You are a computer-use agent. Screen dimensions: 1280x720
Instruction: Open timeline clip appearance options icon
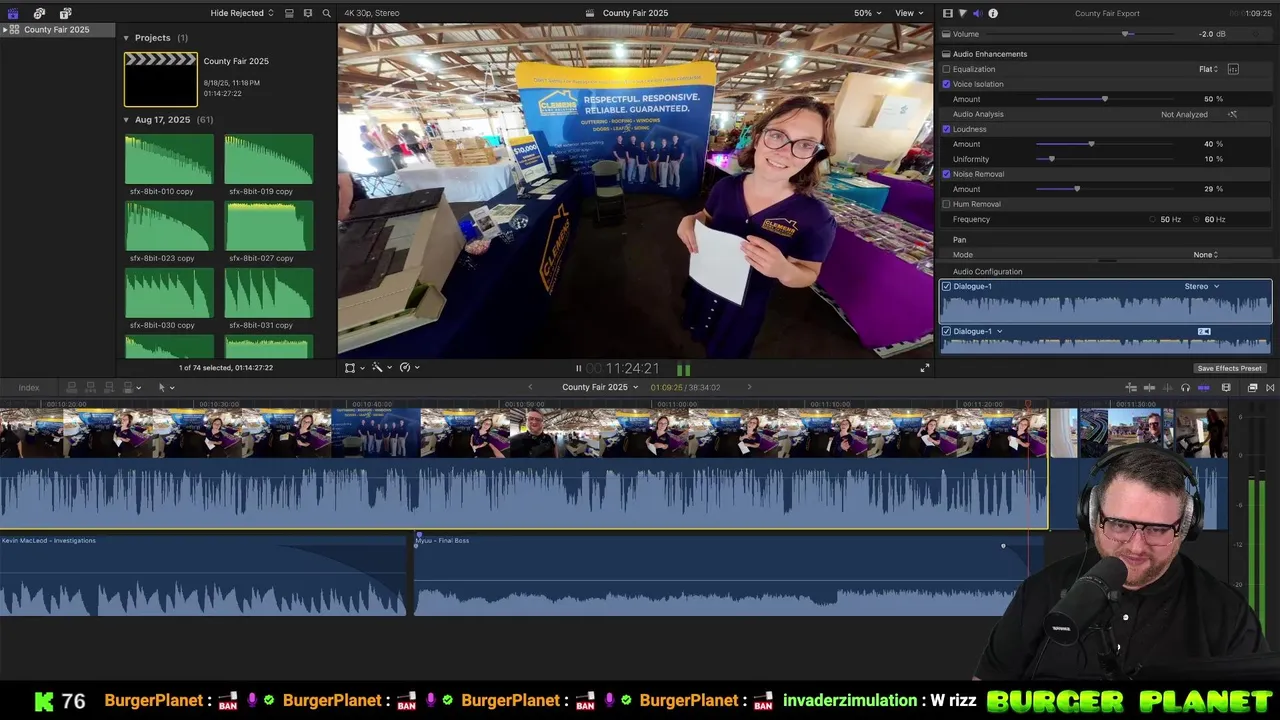pyautogui.click(x=1226, y=387)
